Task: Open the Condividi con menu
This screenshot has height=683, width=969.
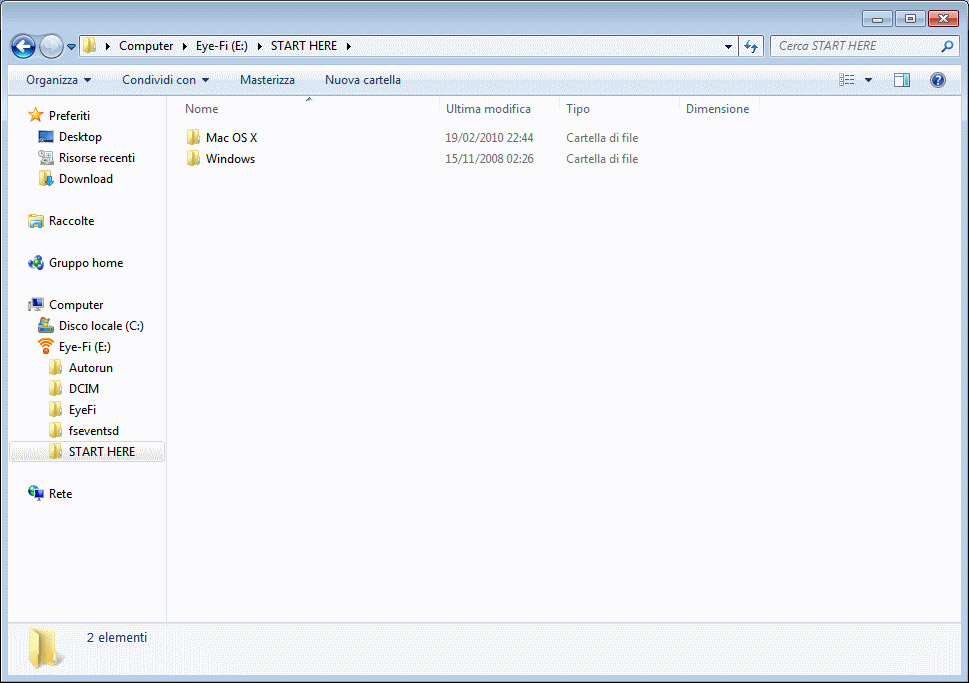Action: [165, 80]
